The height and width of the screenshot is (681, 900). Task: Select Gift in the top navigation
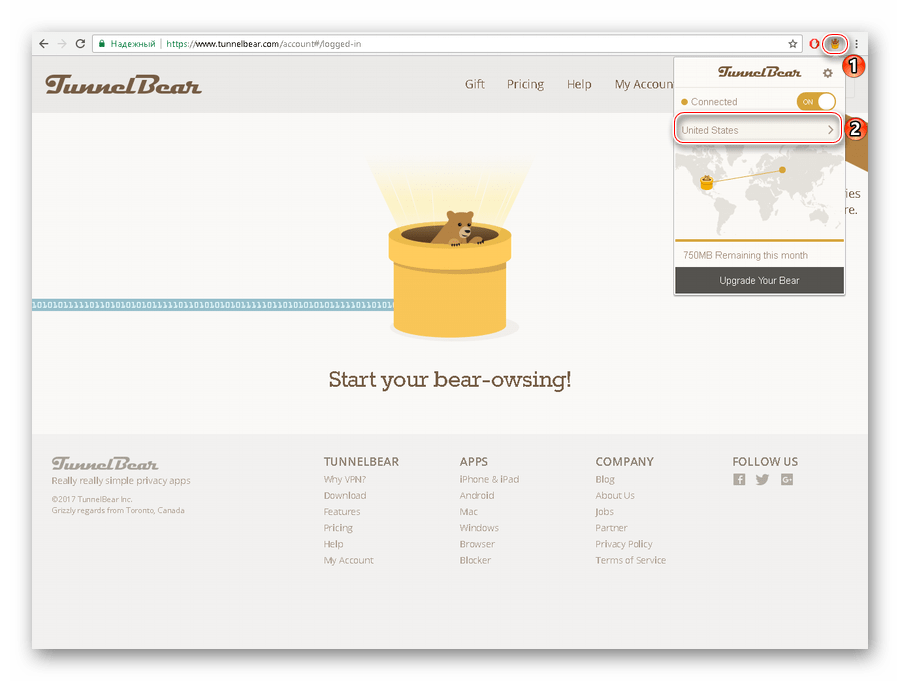(x=475, y=85)
